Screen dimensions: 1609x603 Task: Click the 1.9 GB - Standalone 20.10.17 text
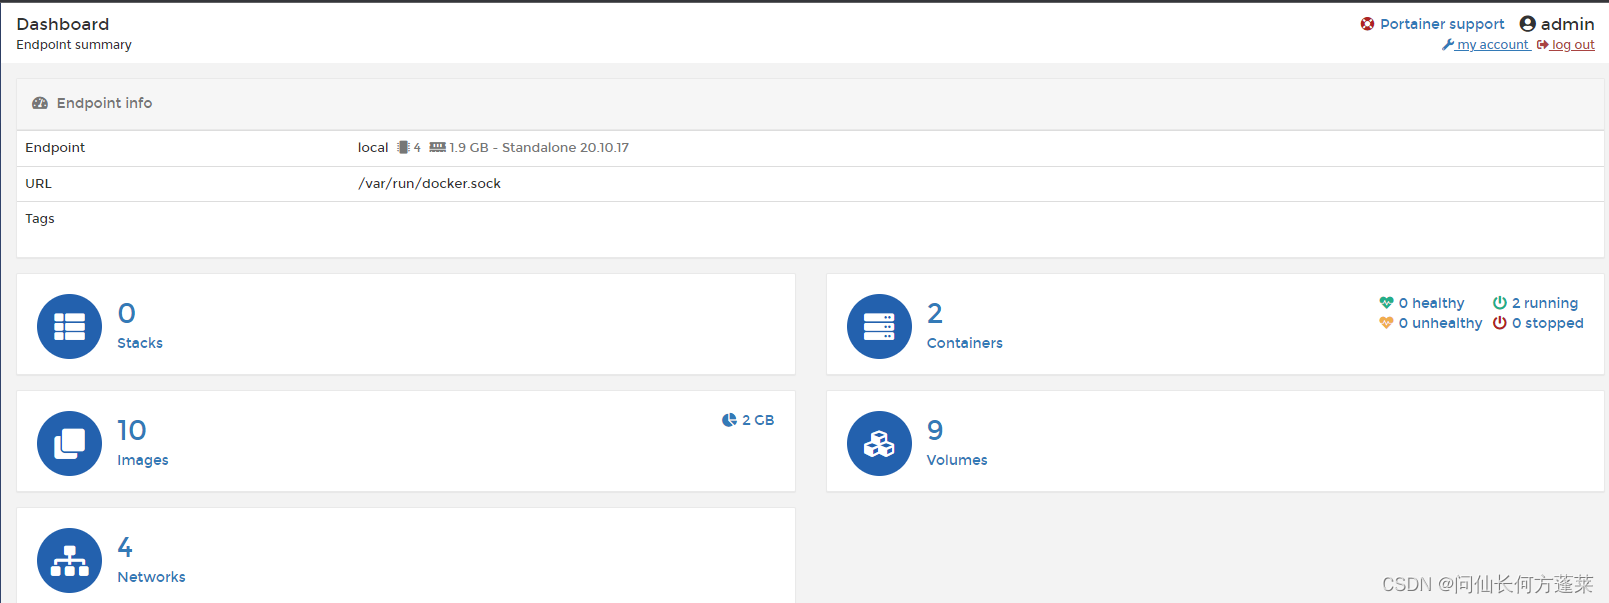[539, 147]
